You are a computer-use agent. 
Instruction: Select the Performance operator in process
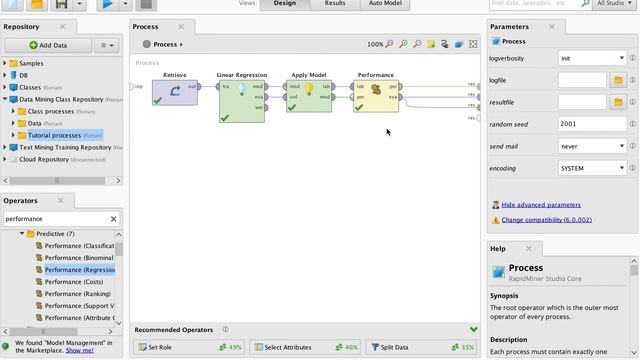376,96
